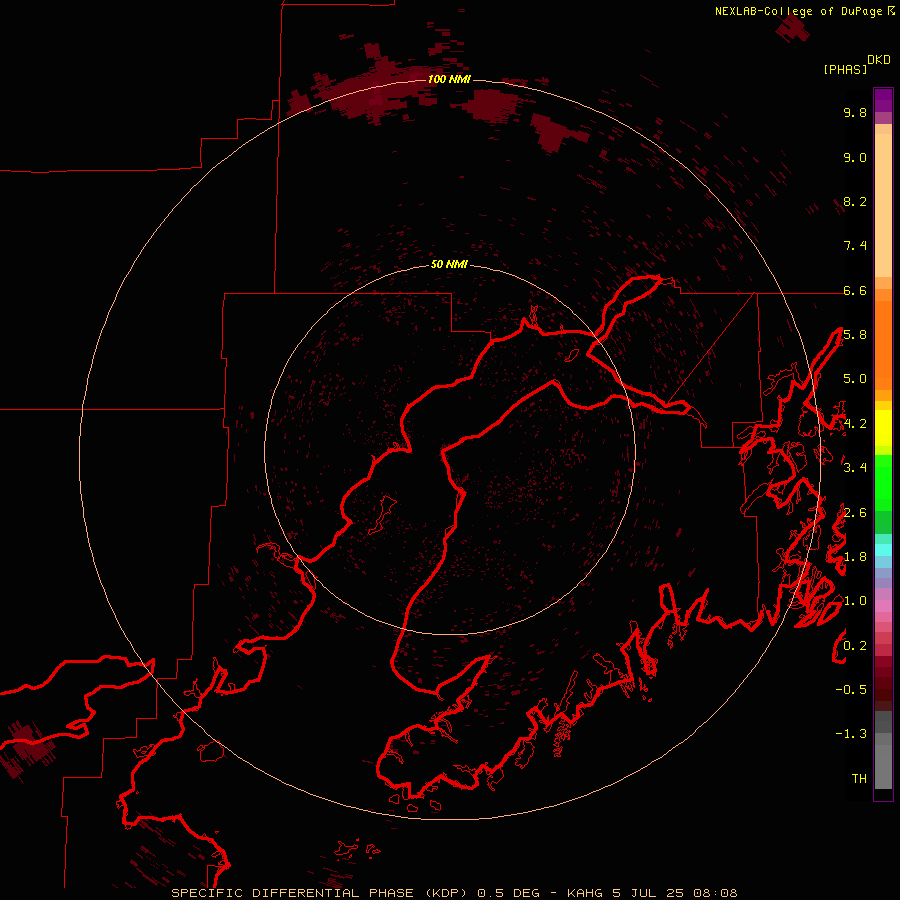Click the 100 NMI range ring label
This screenshot has height=900, width=900.
(x=449, y=79)
